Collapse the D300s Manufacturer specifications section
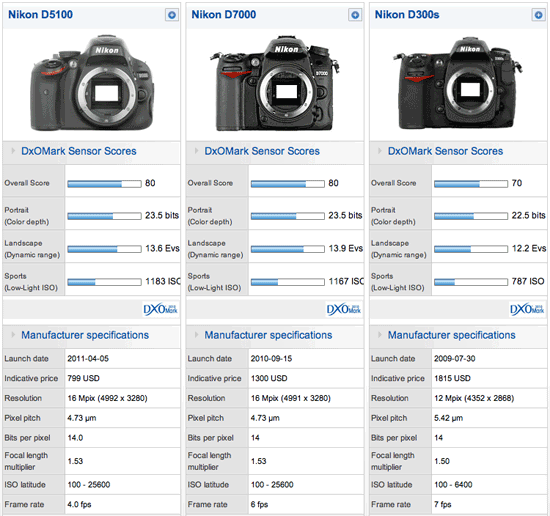Image resolution: width=550 pixels, height=516 pixels. pos(380,335)
